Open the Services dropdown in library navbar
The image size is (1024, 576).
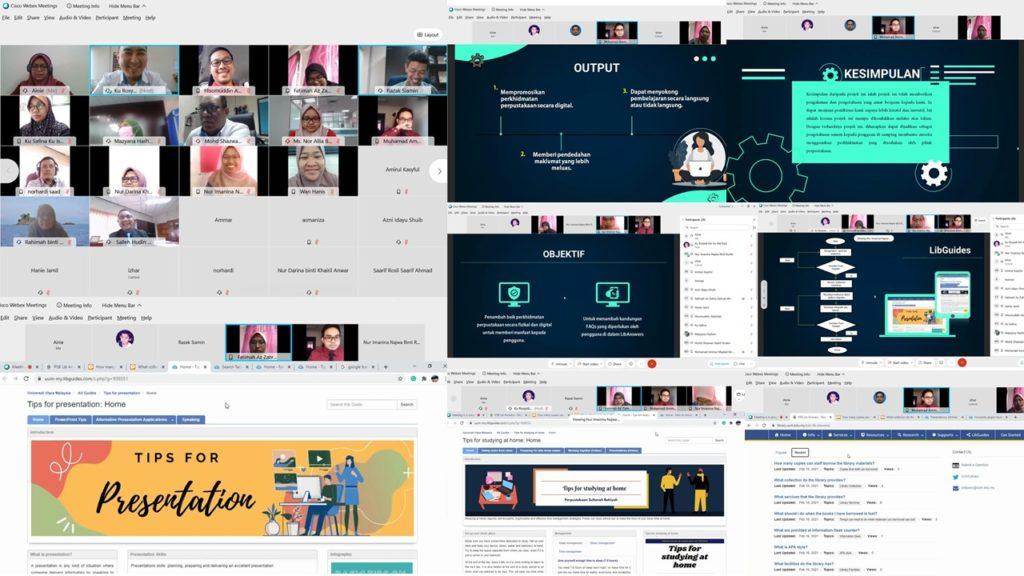click(x=842, y=435)
